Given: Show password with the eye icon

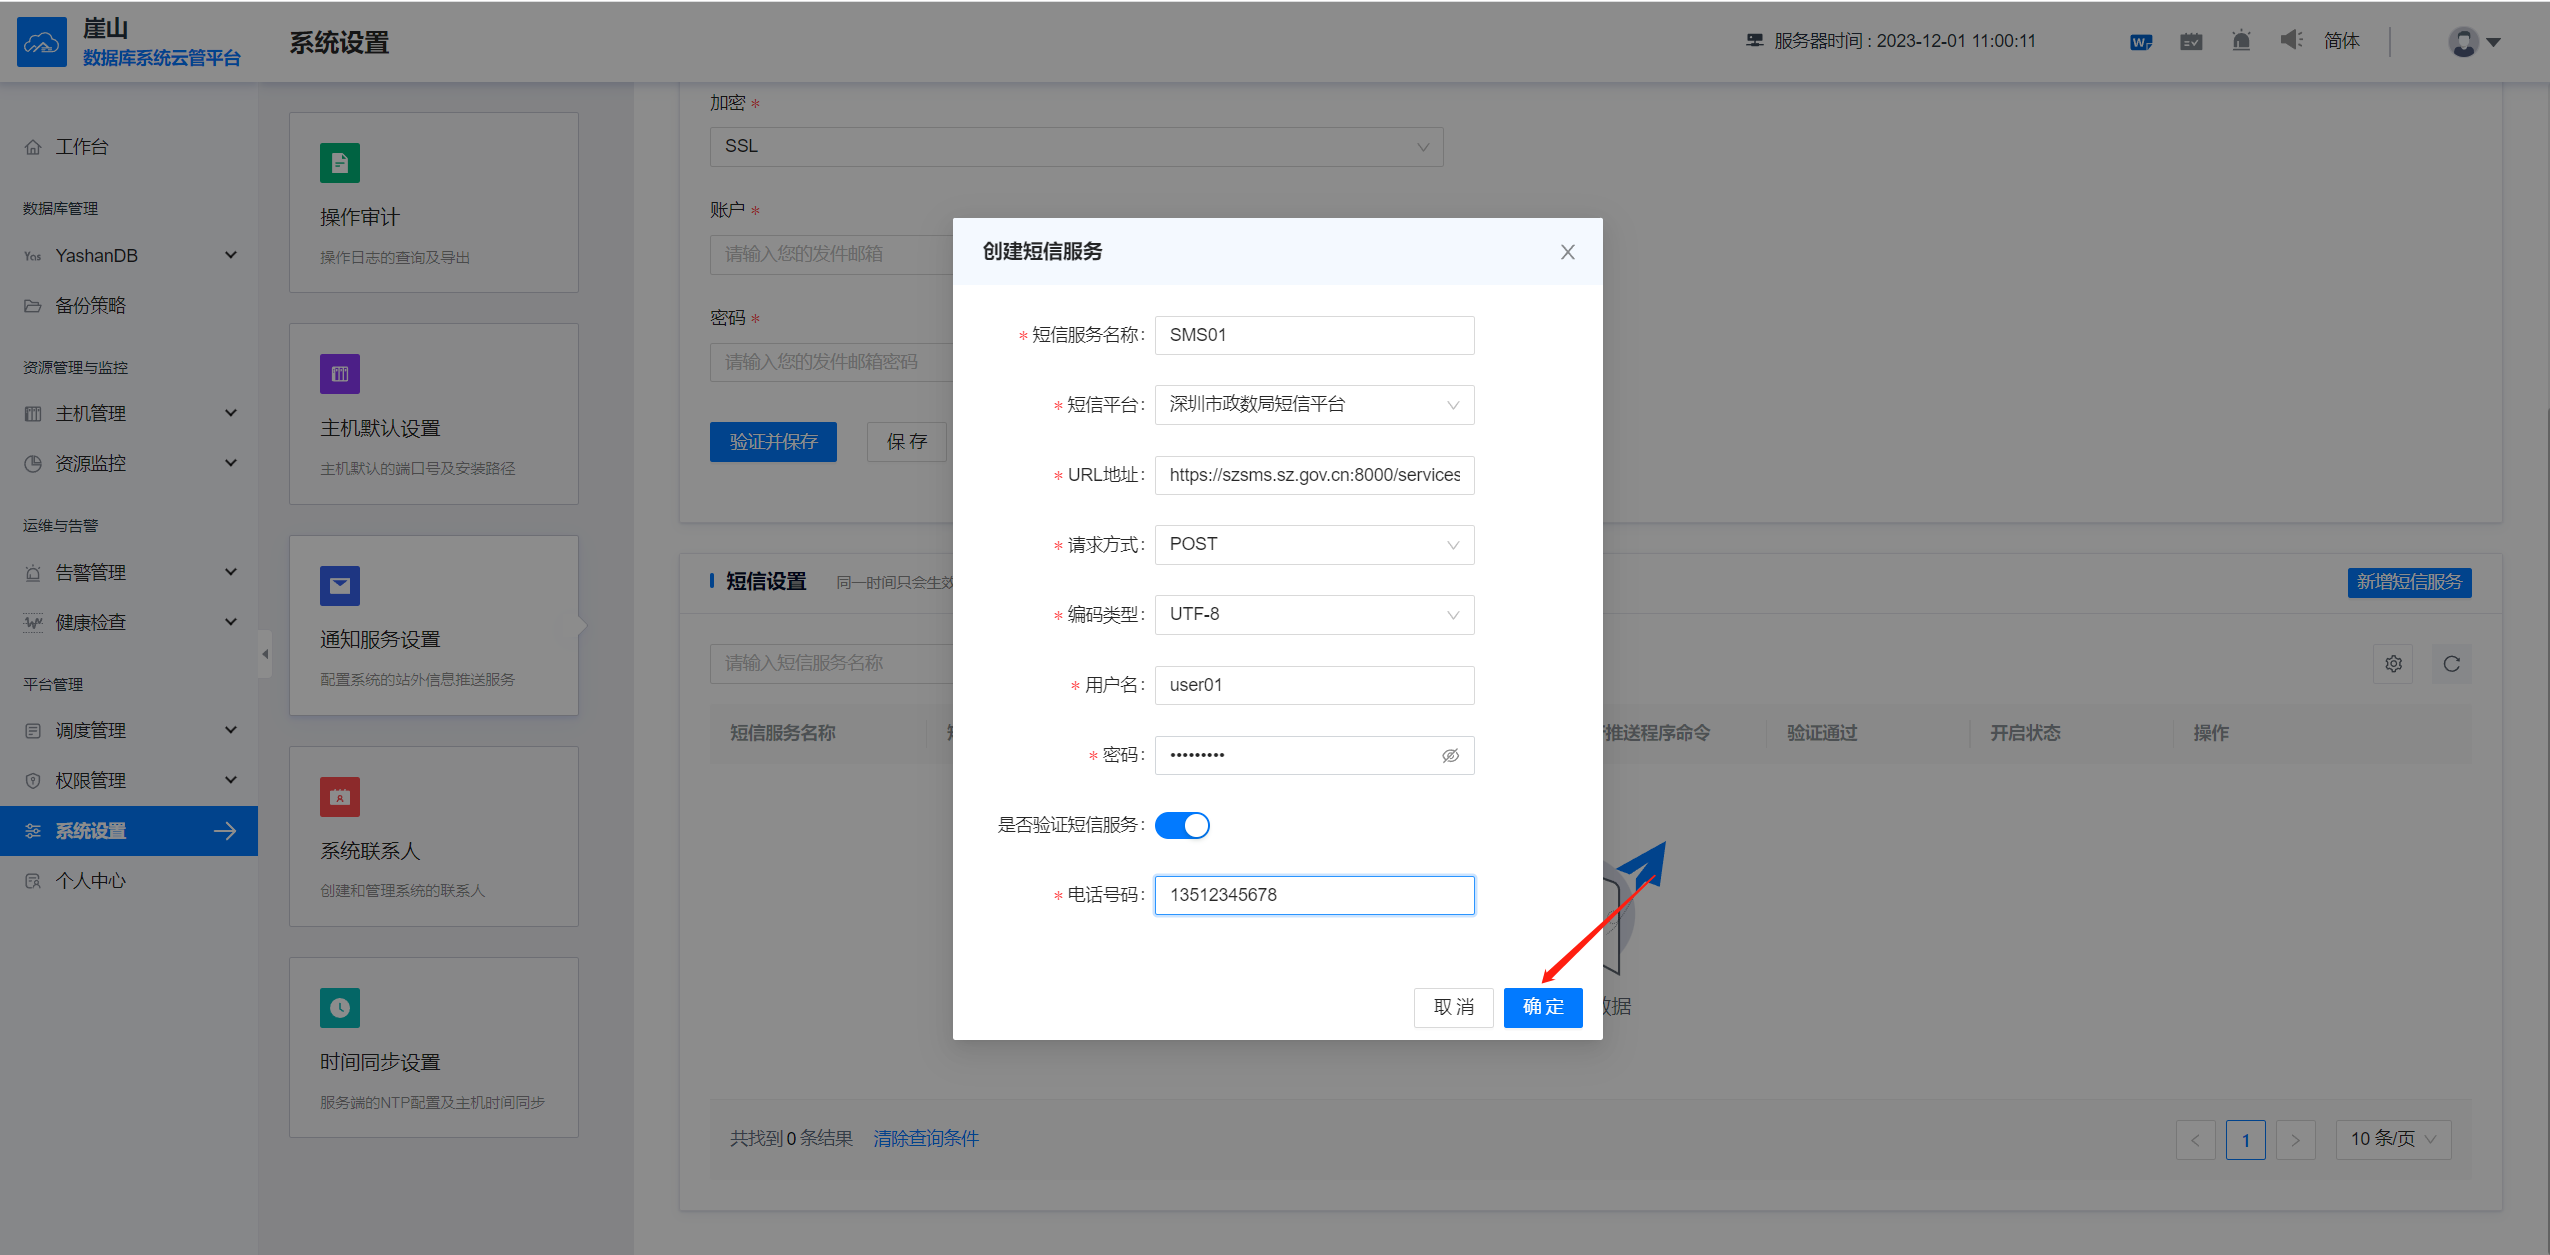Looking at the screenshot, I should point(1450,755).
